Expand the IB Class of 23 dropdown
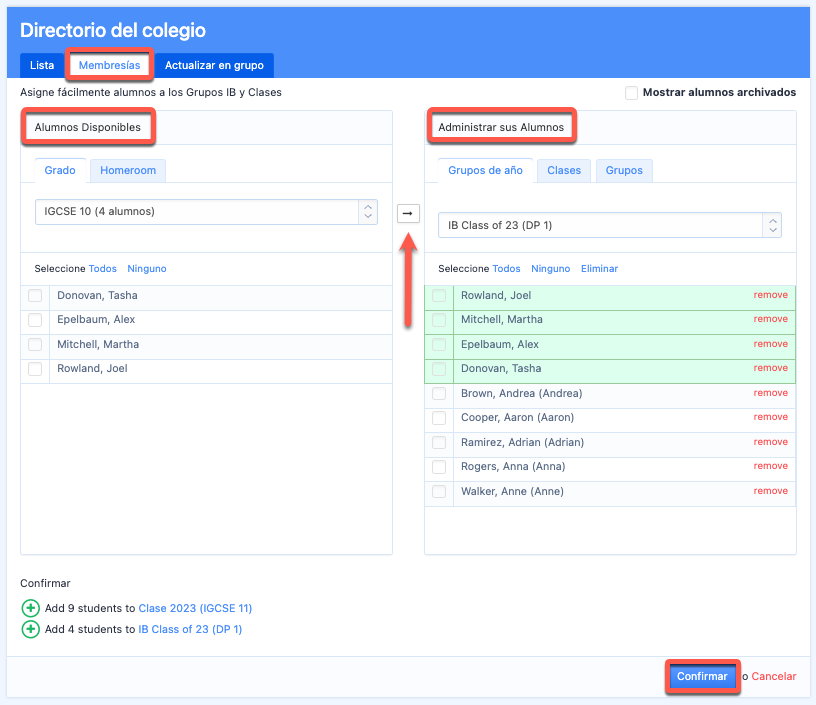This screenshot has height=705, width=816. pyautogui.click(x=609, y=225)
